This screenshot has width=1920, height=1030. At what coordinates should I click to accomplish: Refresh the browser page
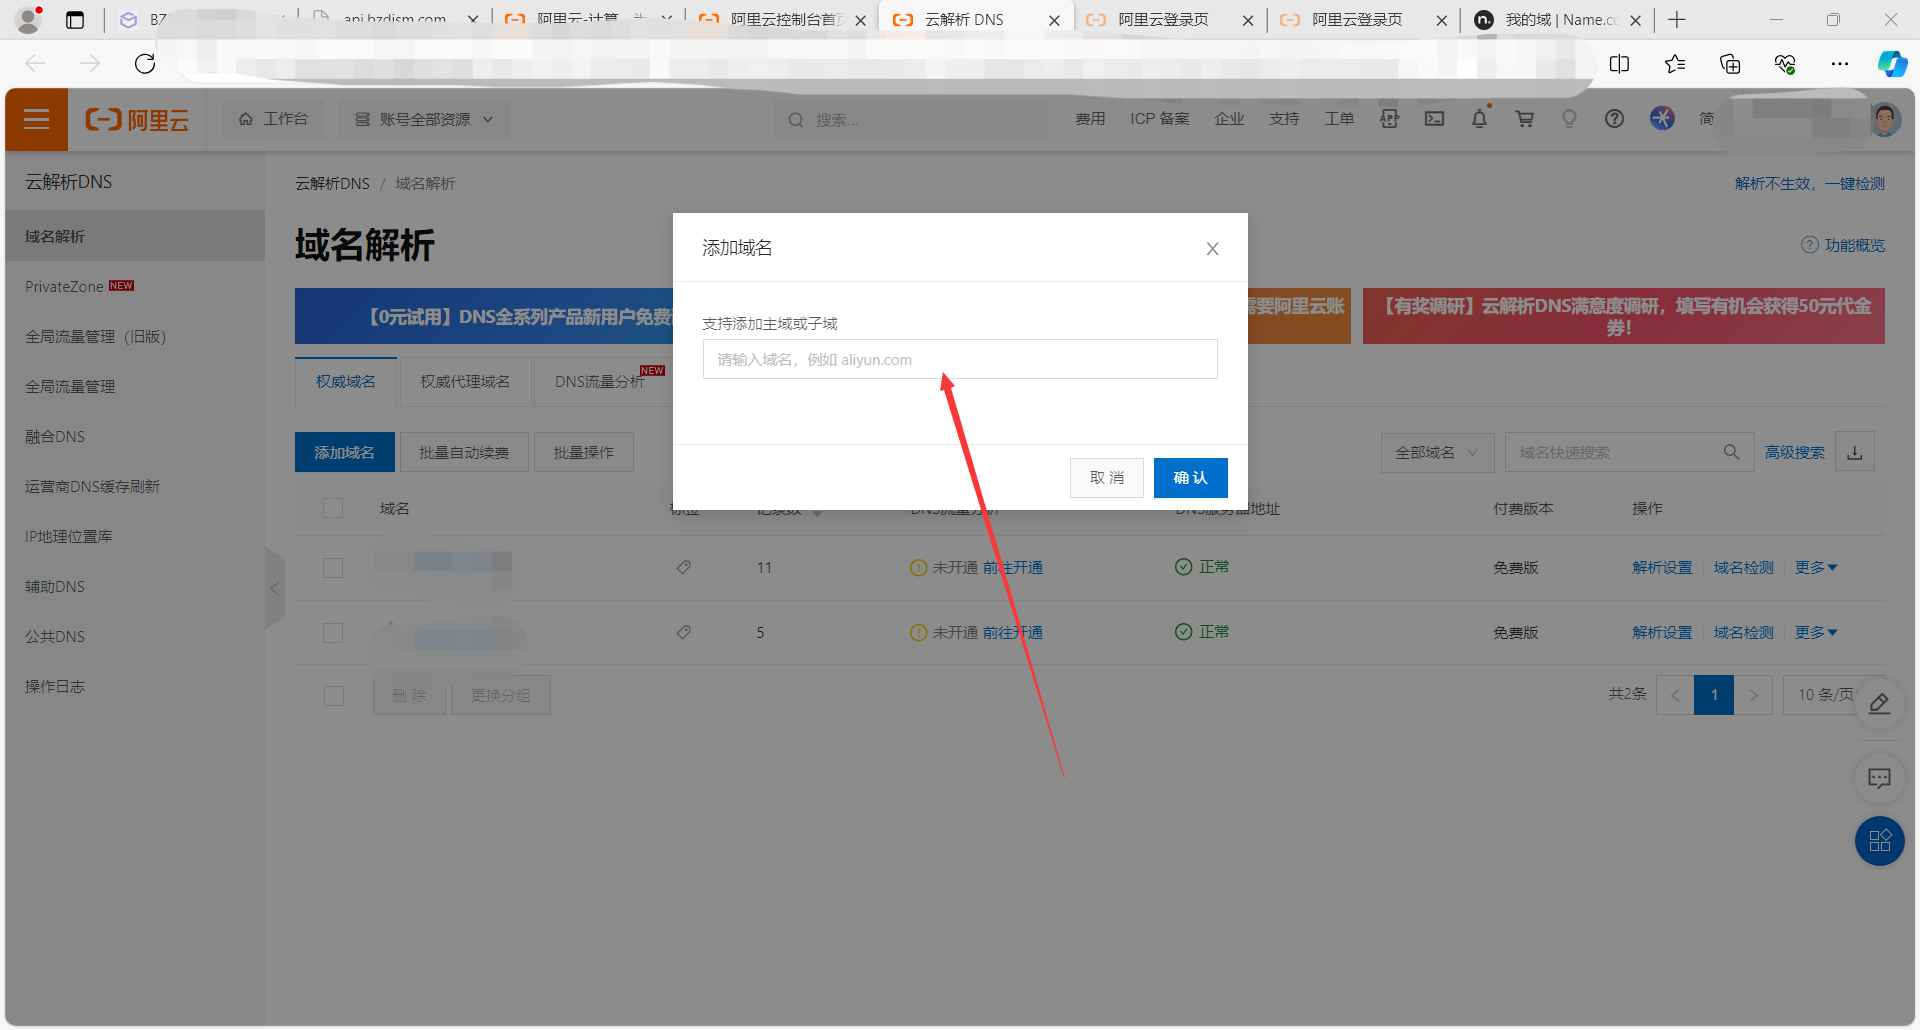(x=145, y=64)
